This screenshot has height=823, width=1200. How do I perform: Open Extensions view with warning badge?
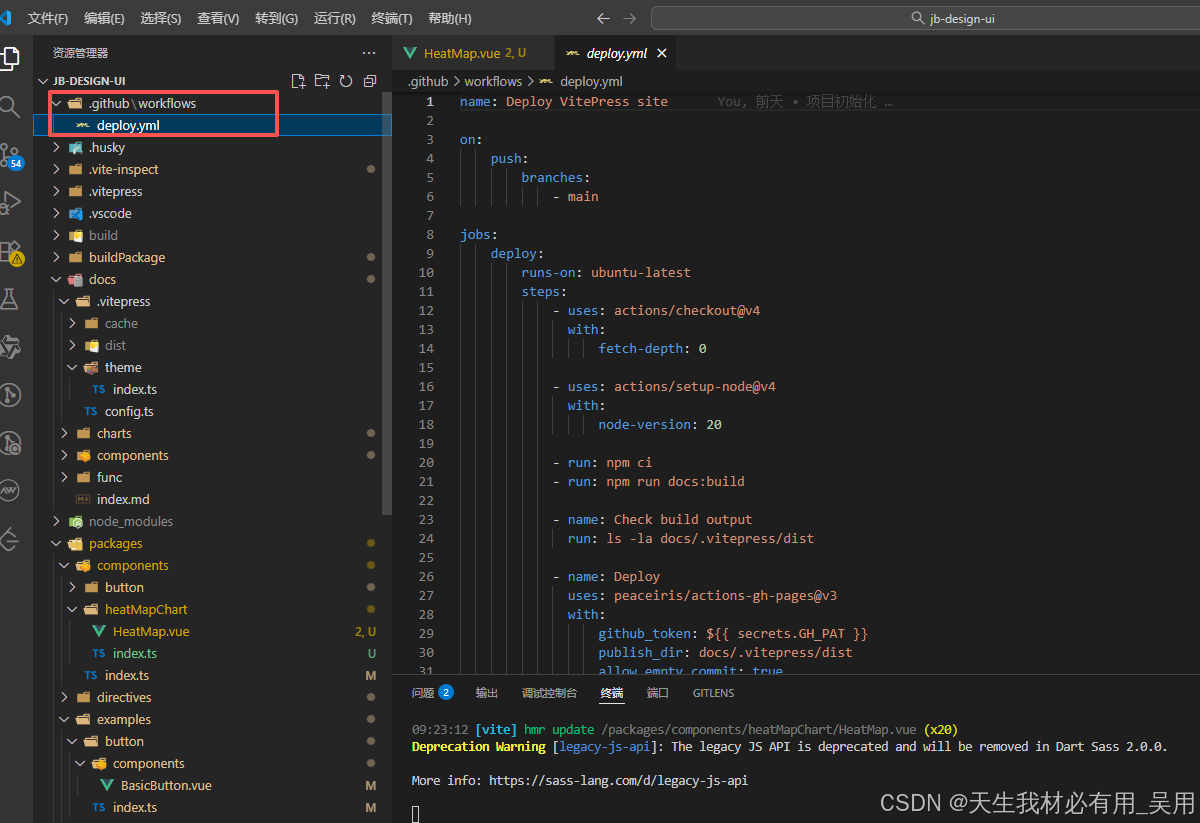(10, 252)
